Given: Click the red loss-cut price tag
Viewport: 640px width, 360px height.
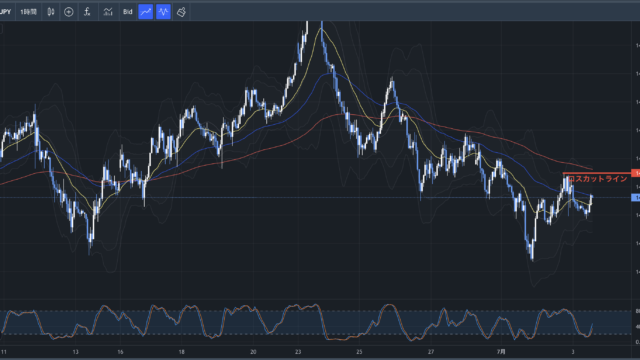Looking at the screenshot, I should click(x=636, y=173).
